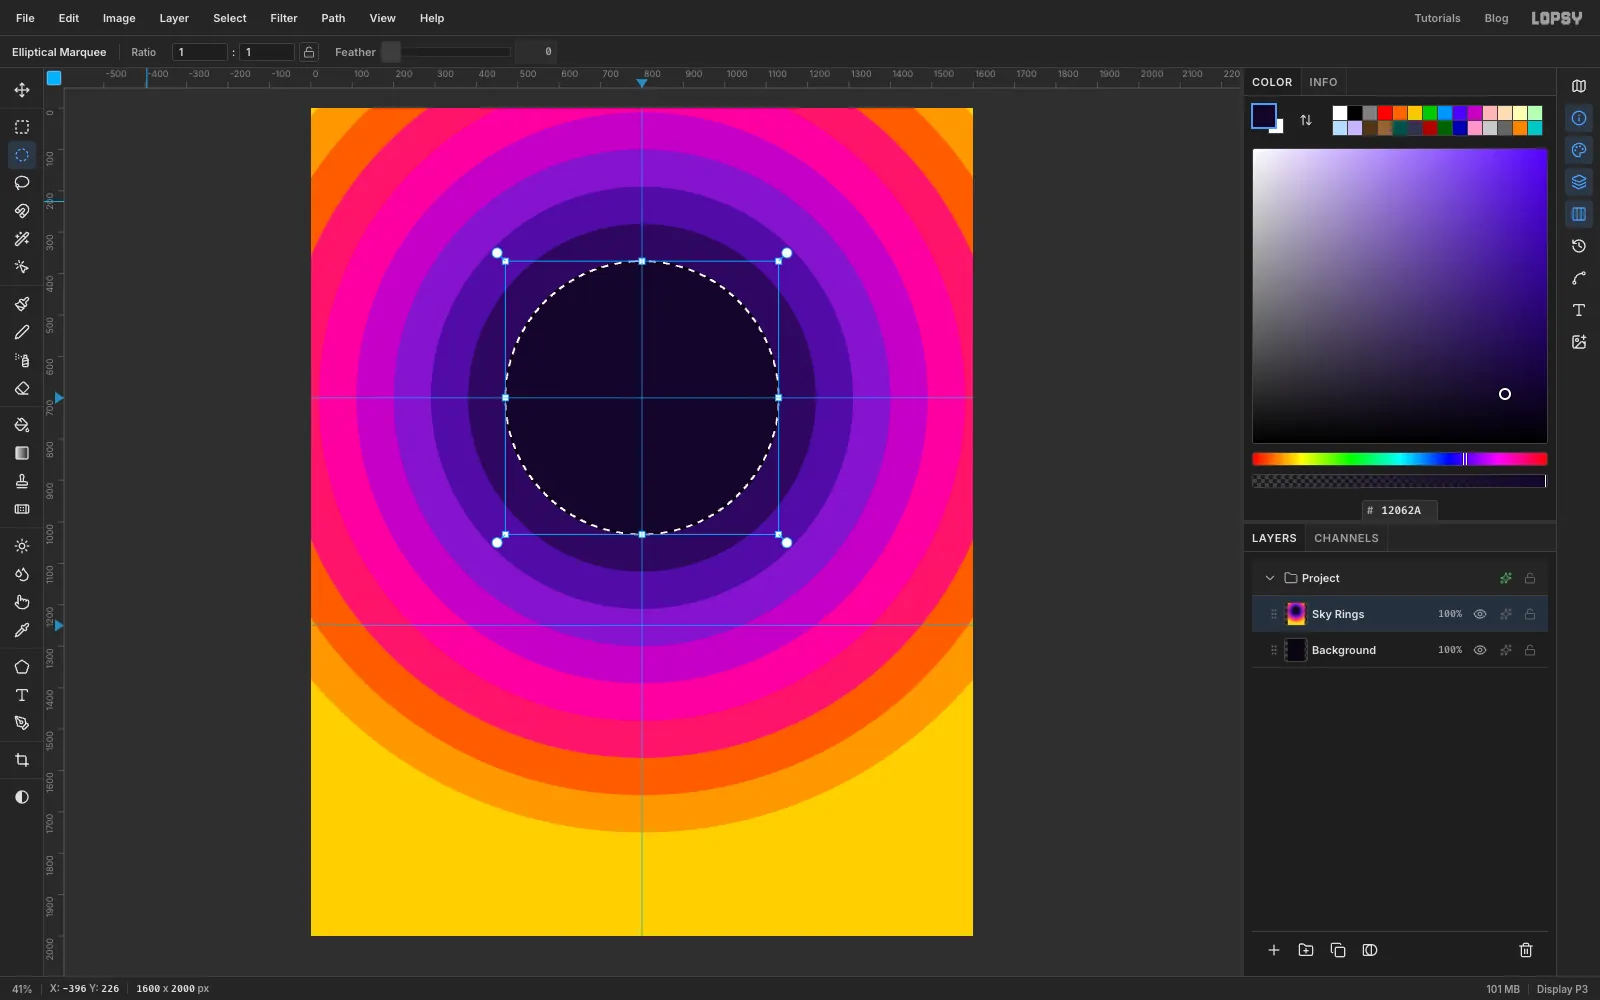This screenshot has height=1000, width=1600.
Task: Open the File menu
Action: point(25,18)
